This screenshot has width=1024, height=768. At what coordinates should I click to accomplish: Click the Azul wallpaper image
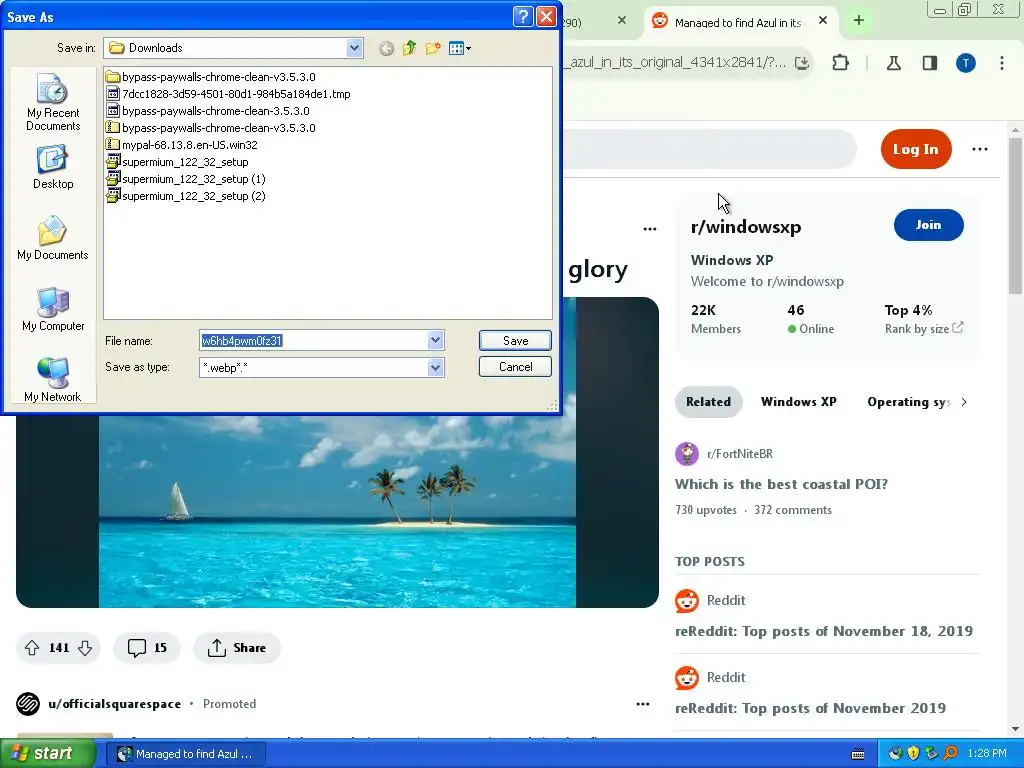(337, 511)
